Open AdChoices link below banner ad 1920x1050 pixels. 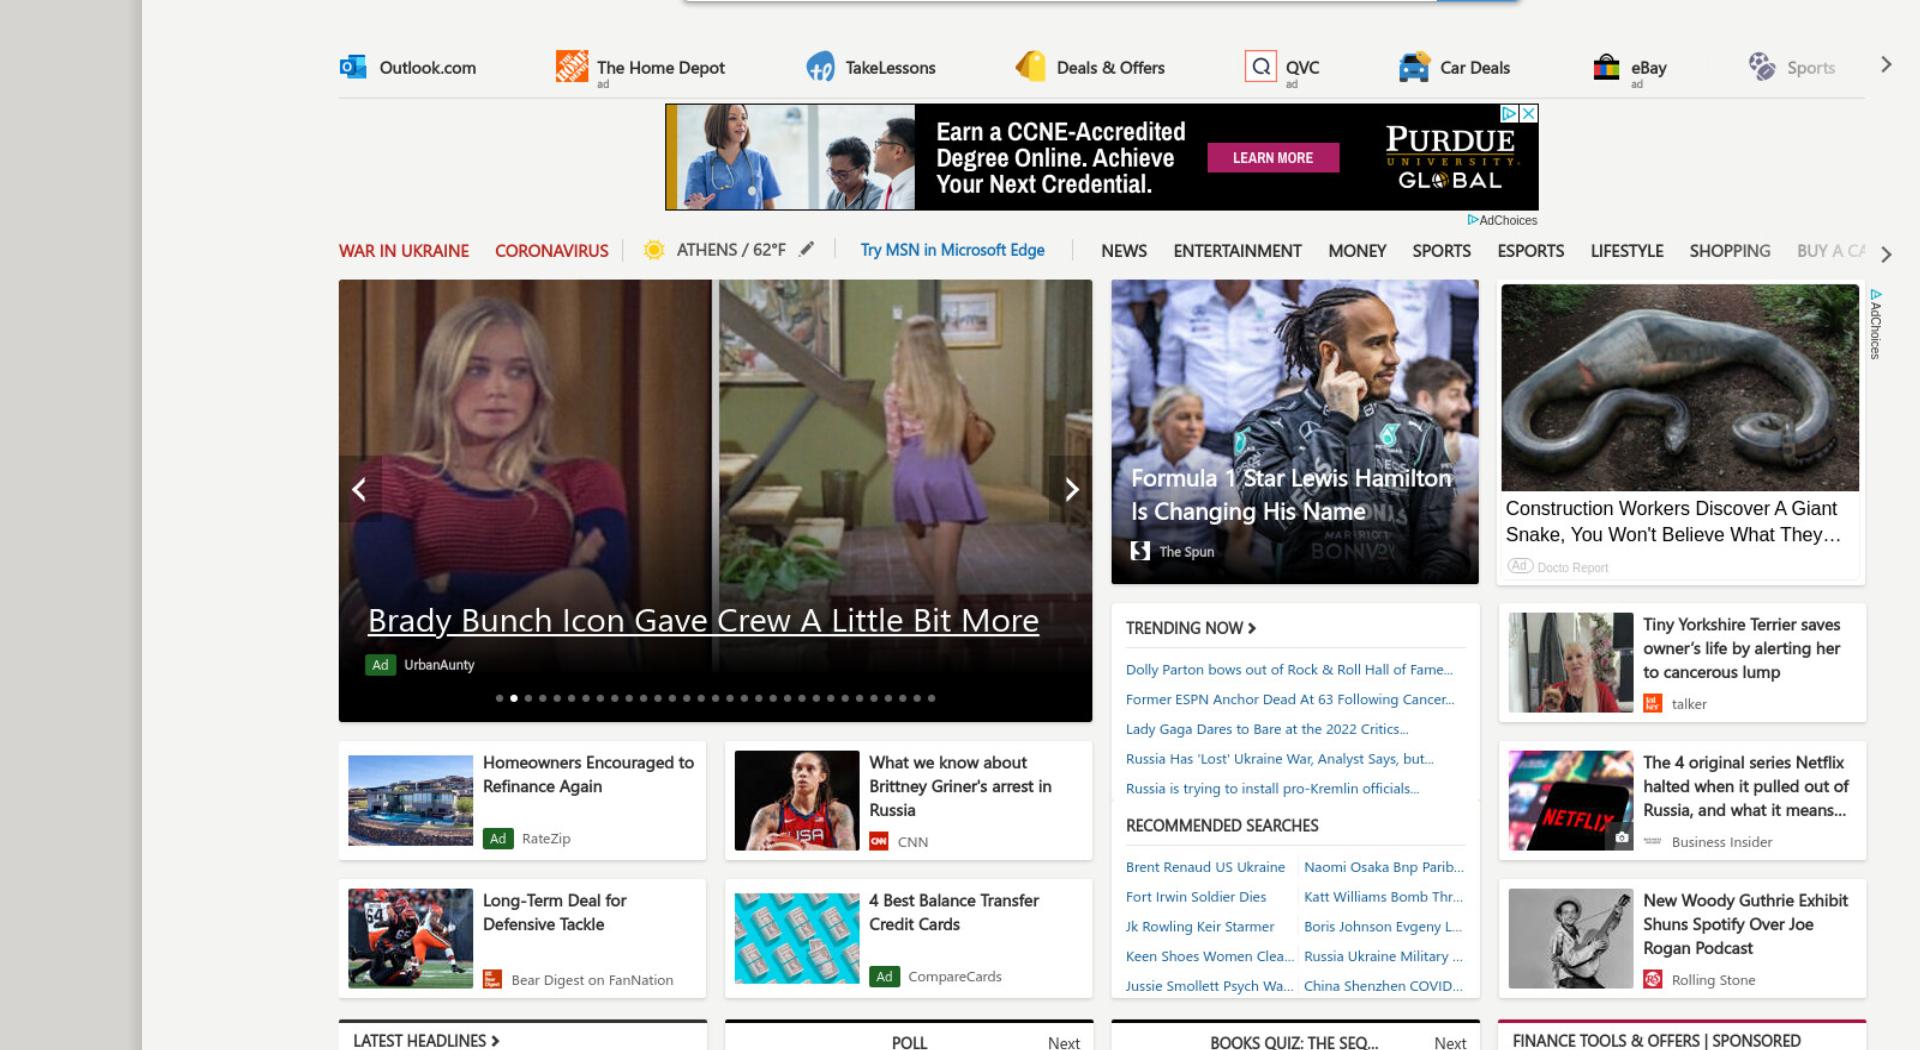pyautogui.click(x=1502, y=220)
